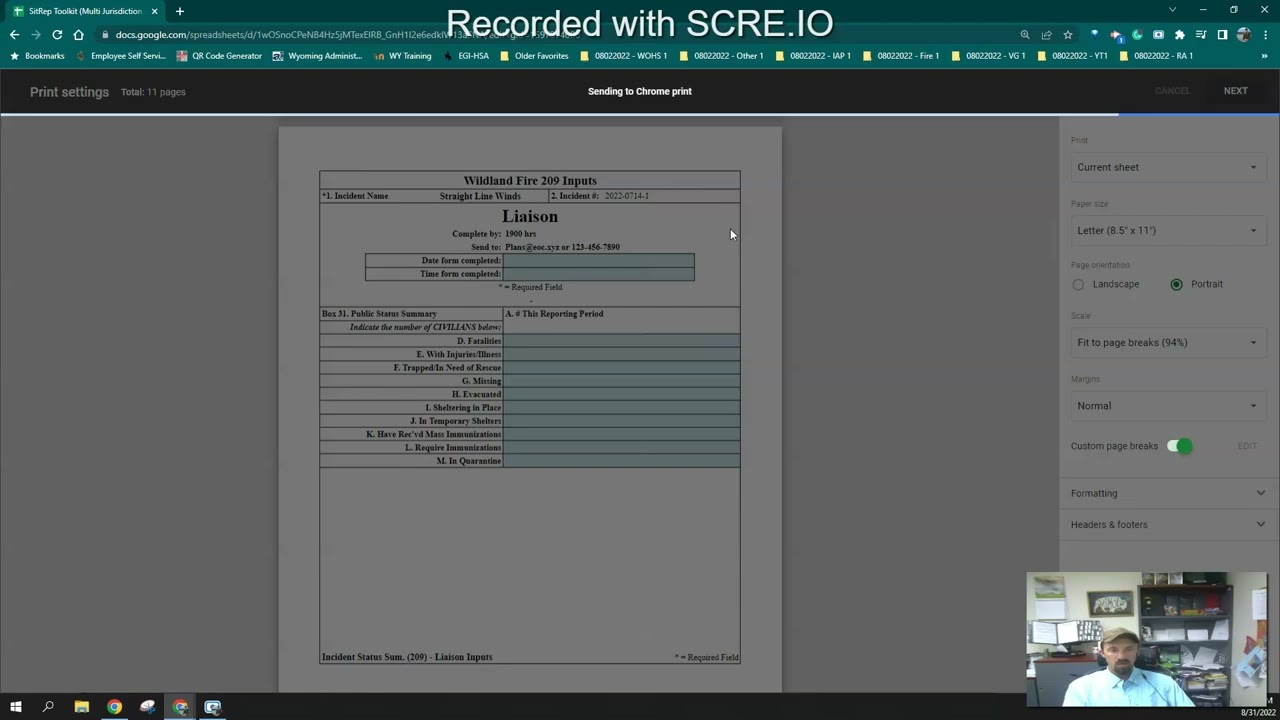Bookmark this page with the star icon
1280x720 pixels.
pyautogui.click(x=1067, y=35)
